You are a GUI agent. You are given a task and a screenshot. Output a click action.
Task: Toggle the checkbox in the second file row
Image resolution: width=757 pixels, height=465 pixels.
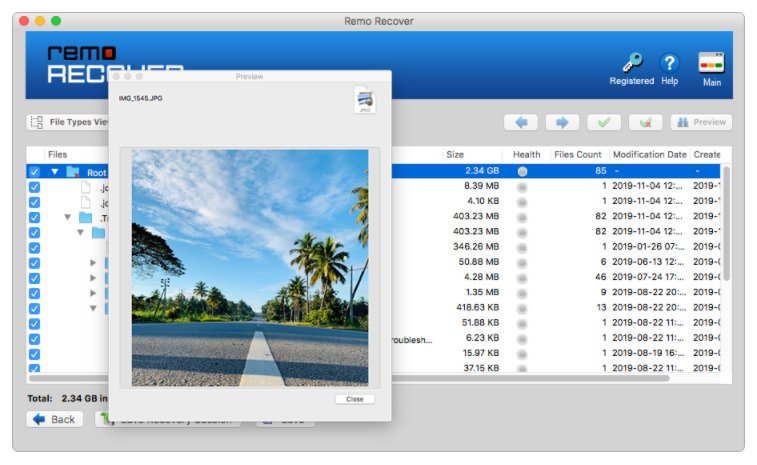point(35,202)
